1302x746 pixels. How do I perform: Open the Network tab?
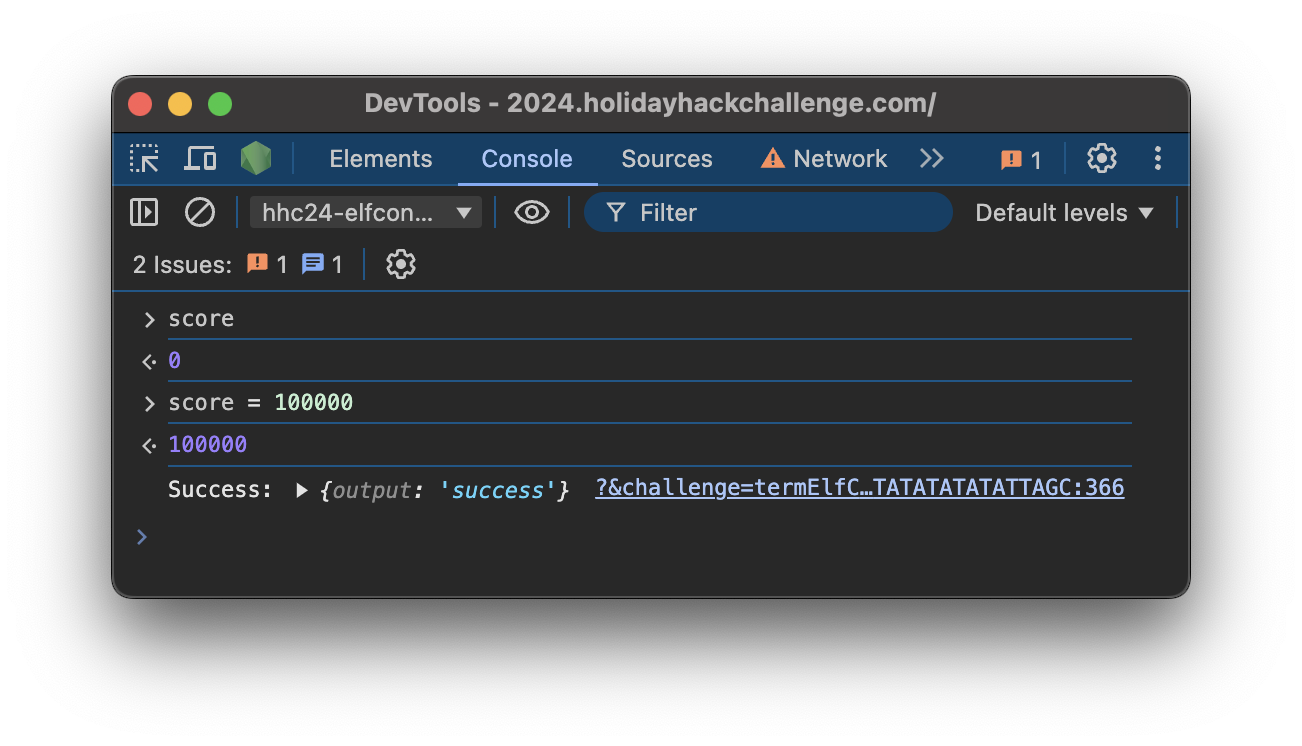[x=824, y=159]
